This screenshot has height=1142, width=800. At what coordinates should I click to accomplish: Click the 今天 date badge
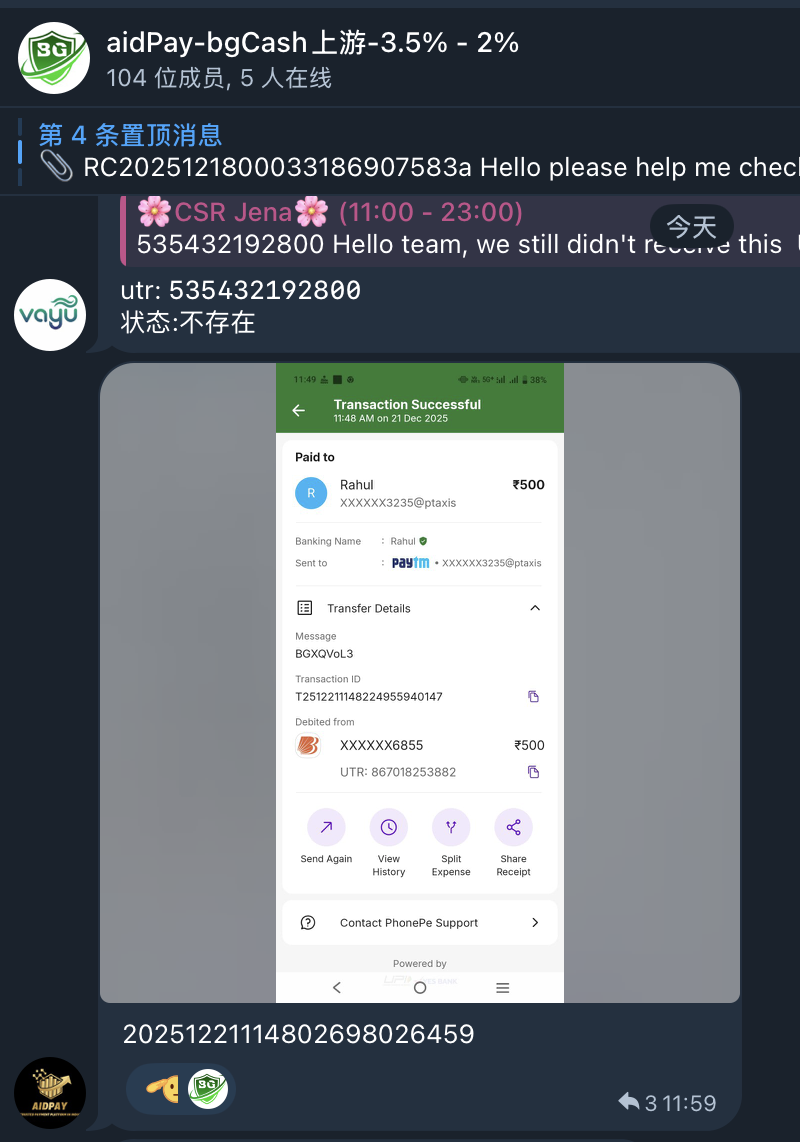pyautogui.click(x=691, y=227)
